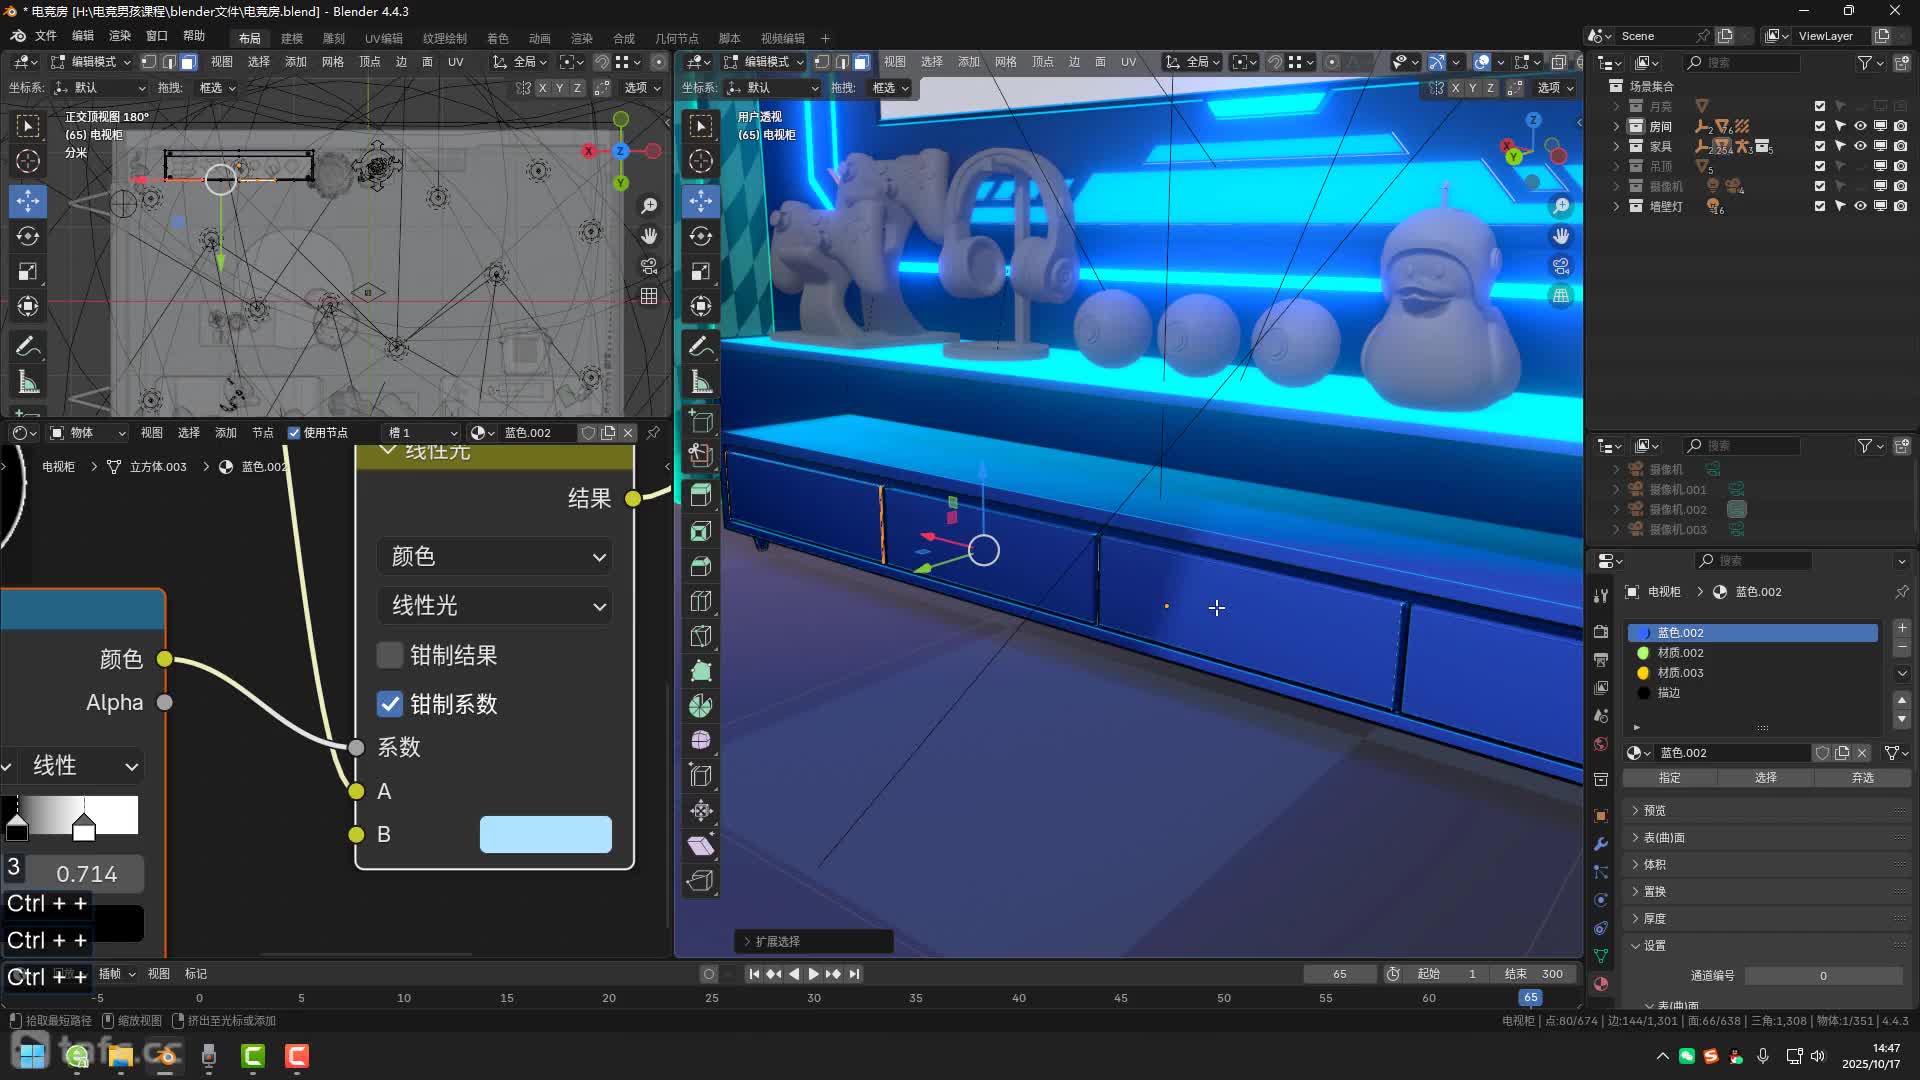
Task: Switch to the UV编辑 workspace tab
Action: coord(383,38)
